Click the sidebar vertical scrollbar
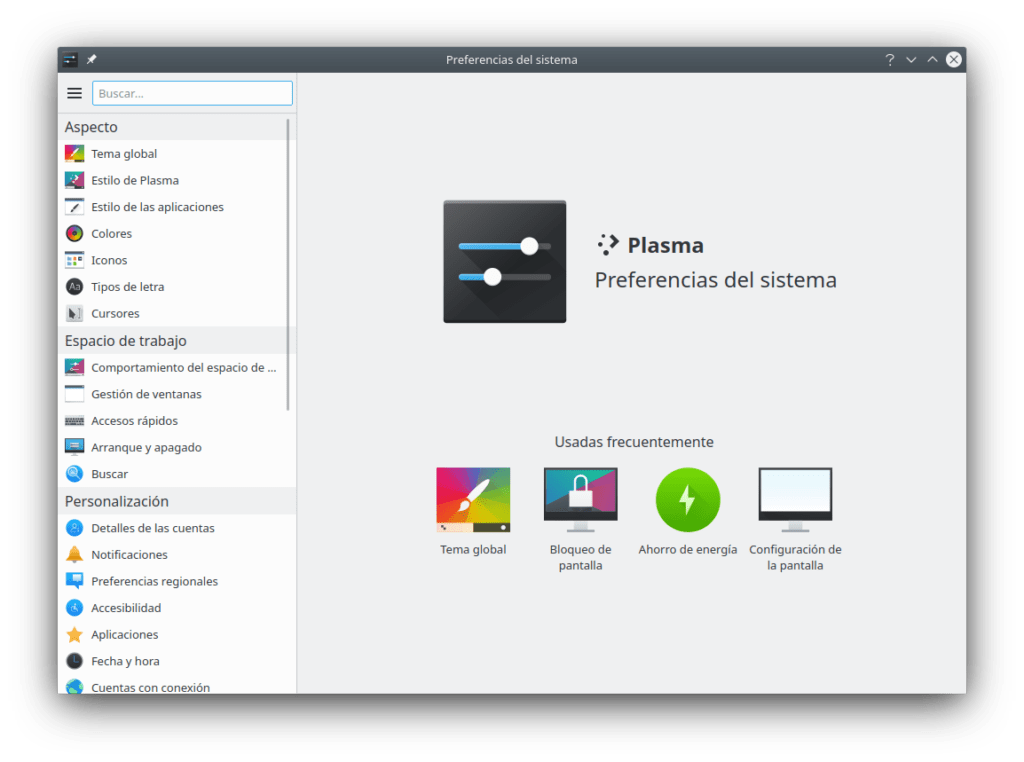This screenshot has width=1024, height=762. [289, 265]
